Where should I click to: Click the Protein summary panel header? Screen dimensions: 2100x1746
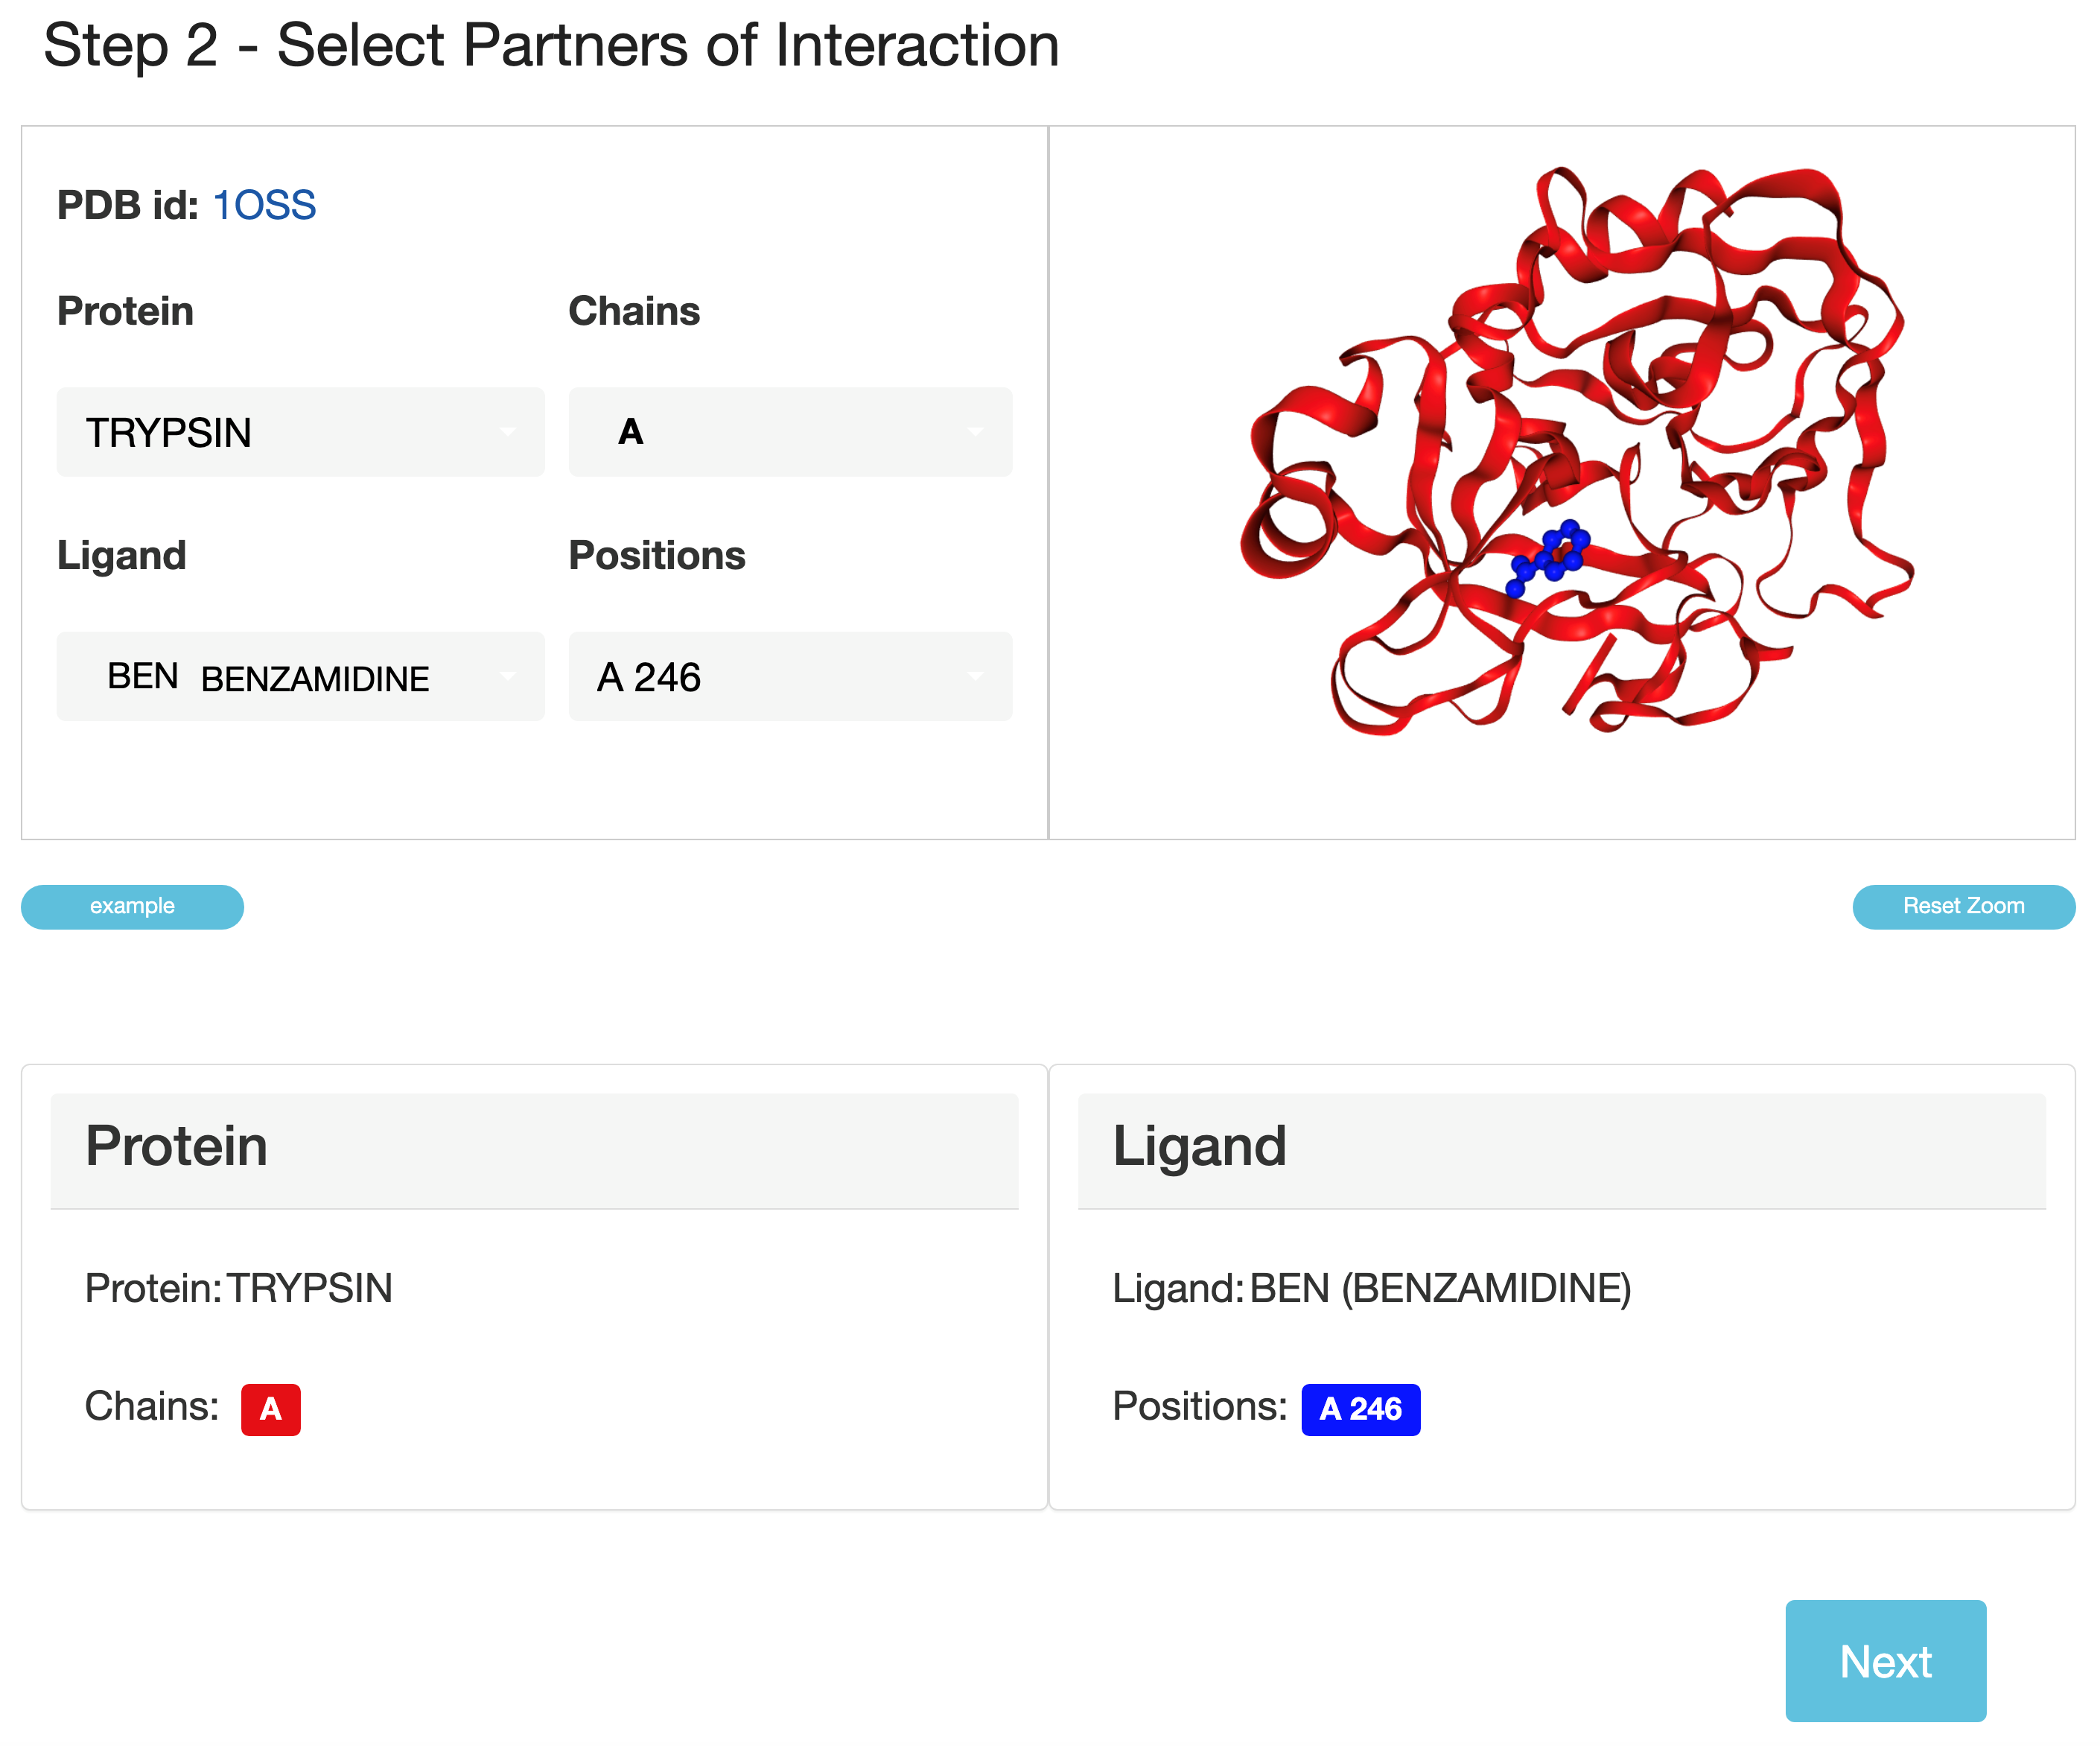pyautogui.click(x=534, y=1148)
